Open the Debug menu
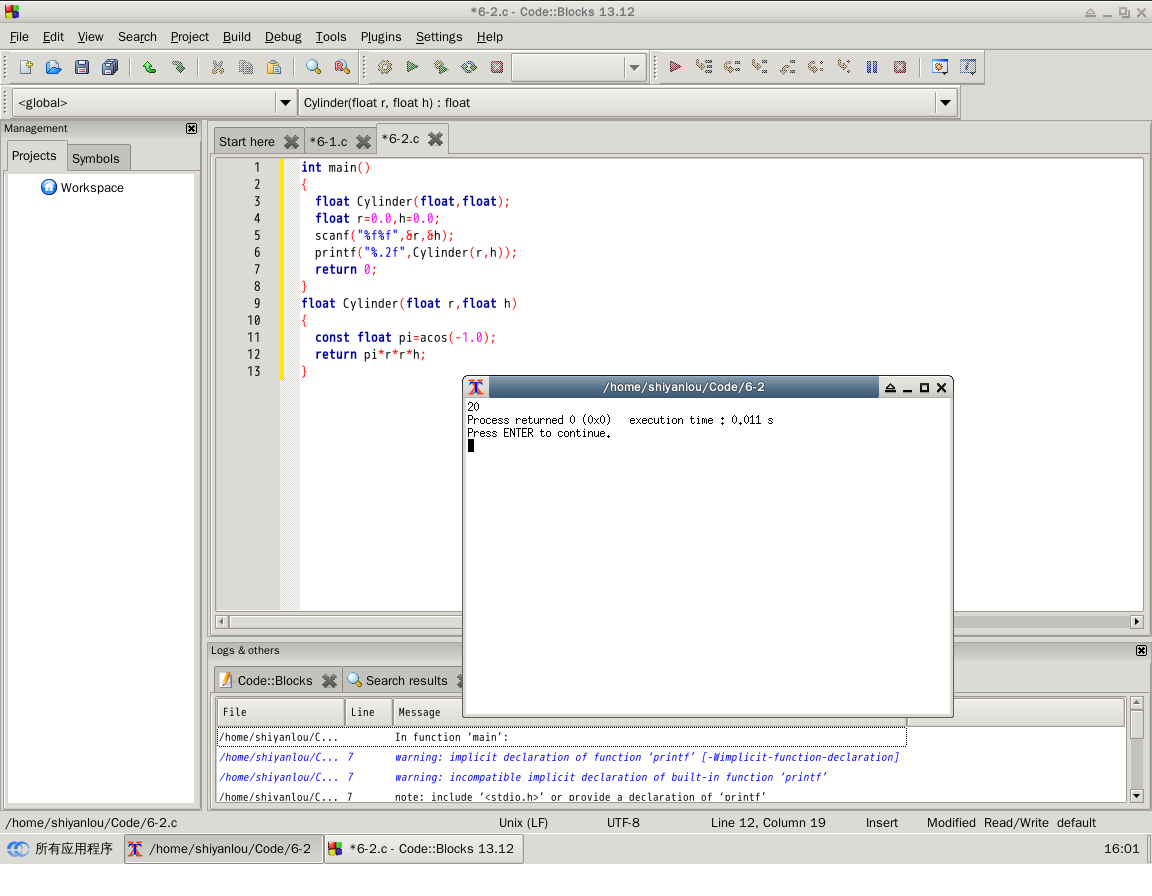Viewport: 1152px width, 896px height. [283, 37]
